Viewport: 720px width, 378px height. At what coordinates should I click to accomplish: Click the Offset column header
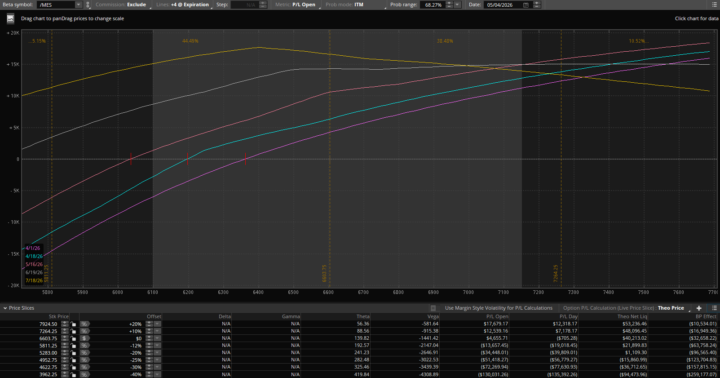[154, 316]
